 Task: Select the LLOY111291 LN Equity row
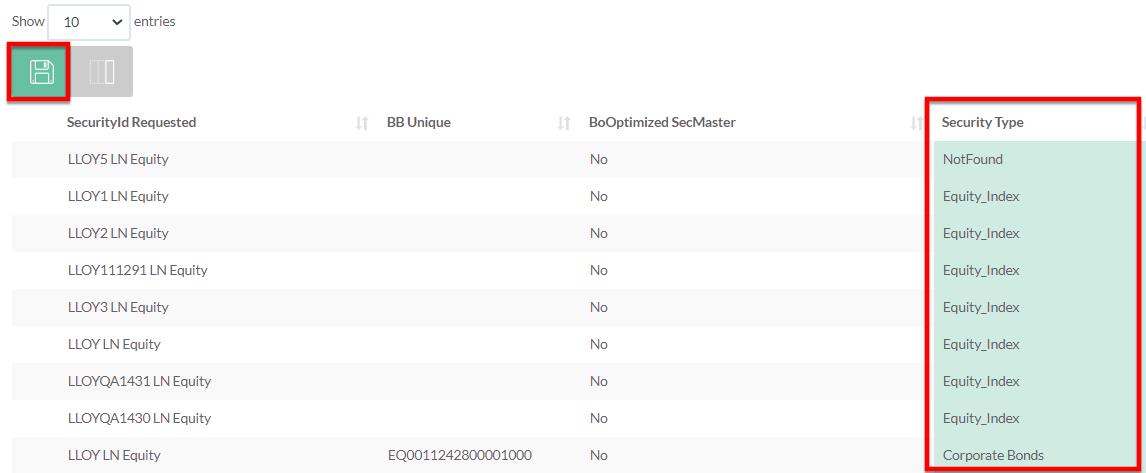tap(137, 270)
